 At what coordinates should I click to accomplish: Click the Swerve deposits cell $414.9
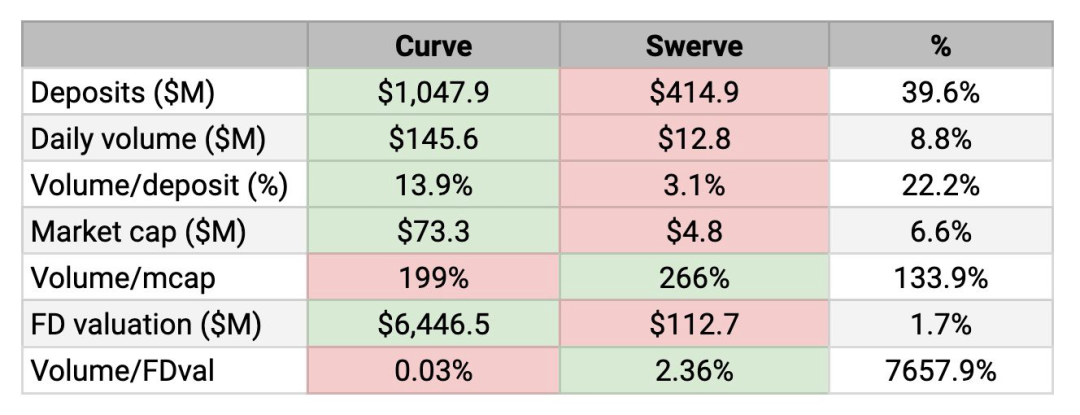694,92
